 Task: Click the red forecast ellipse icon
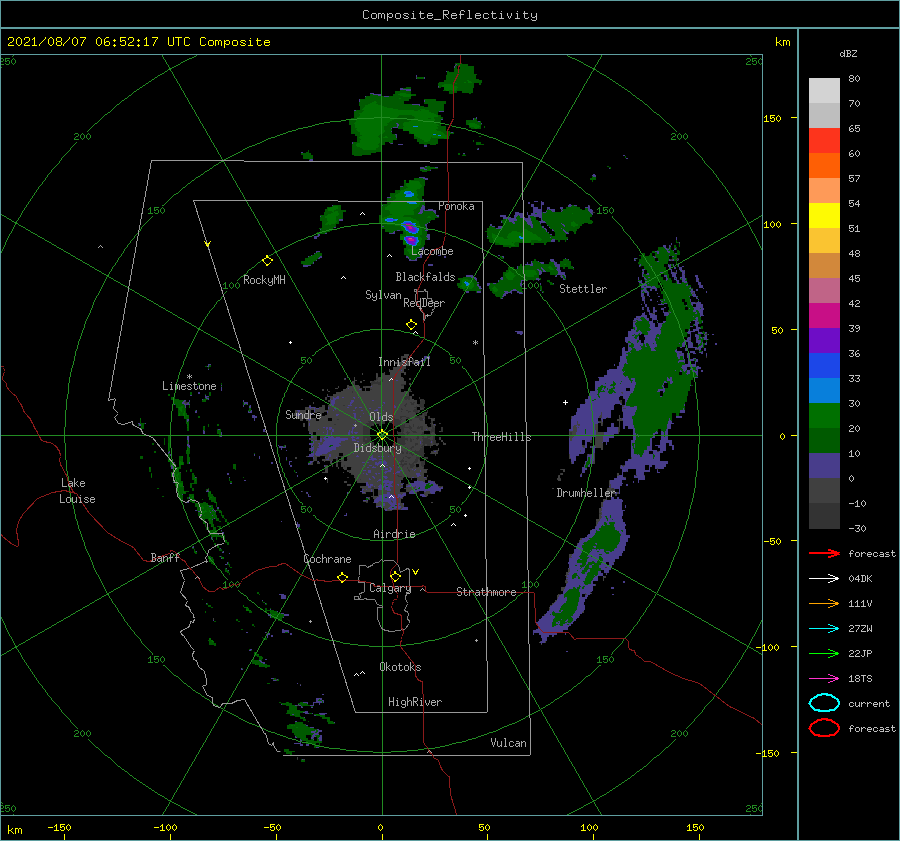coord(824,728)
